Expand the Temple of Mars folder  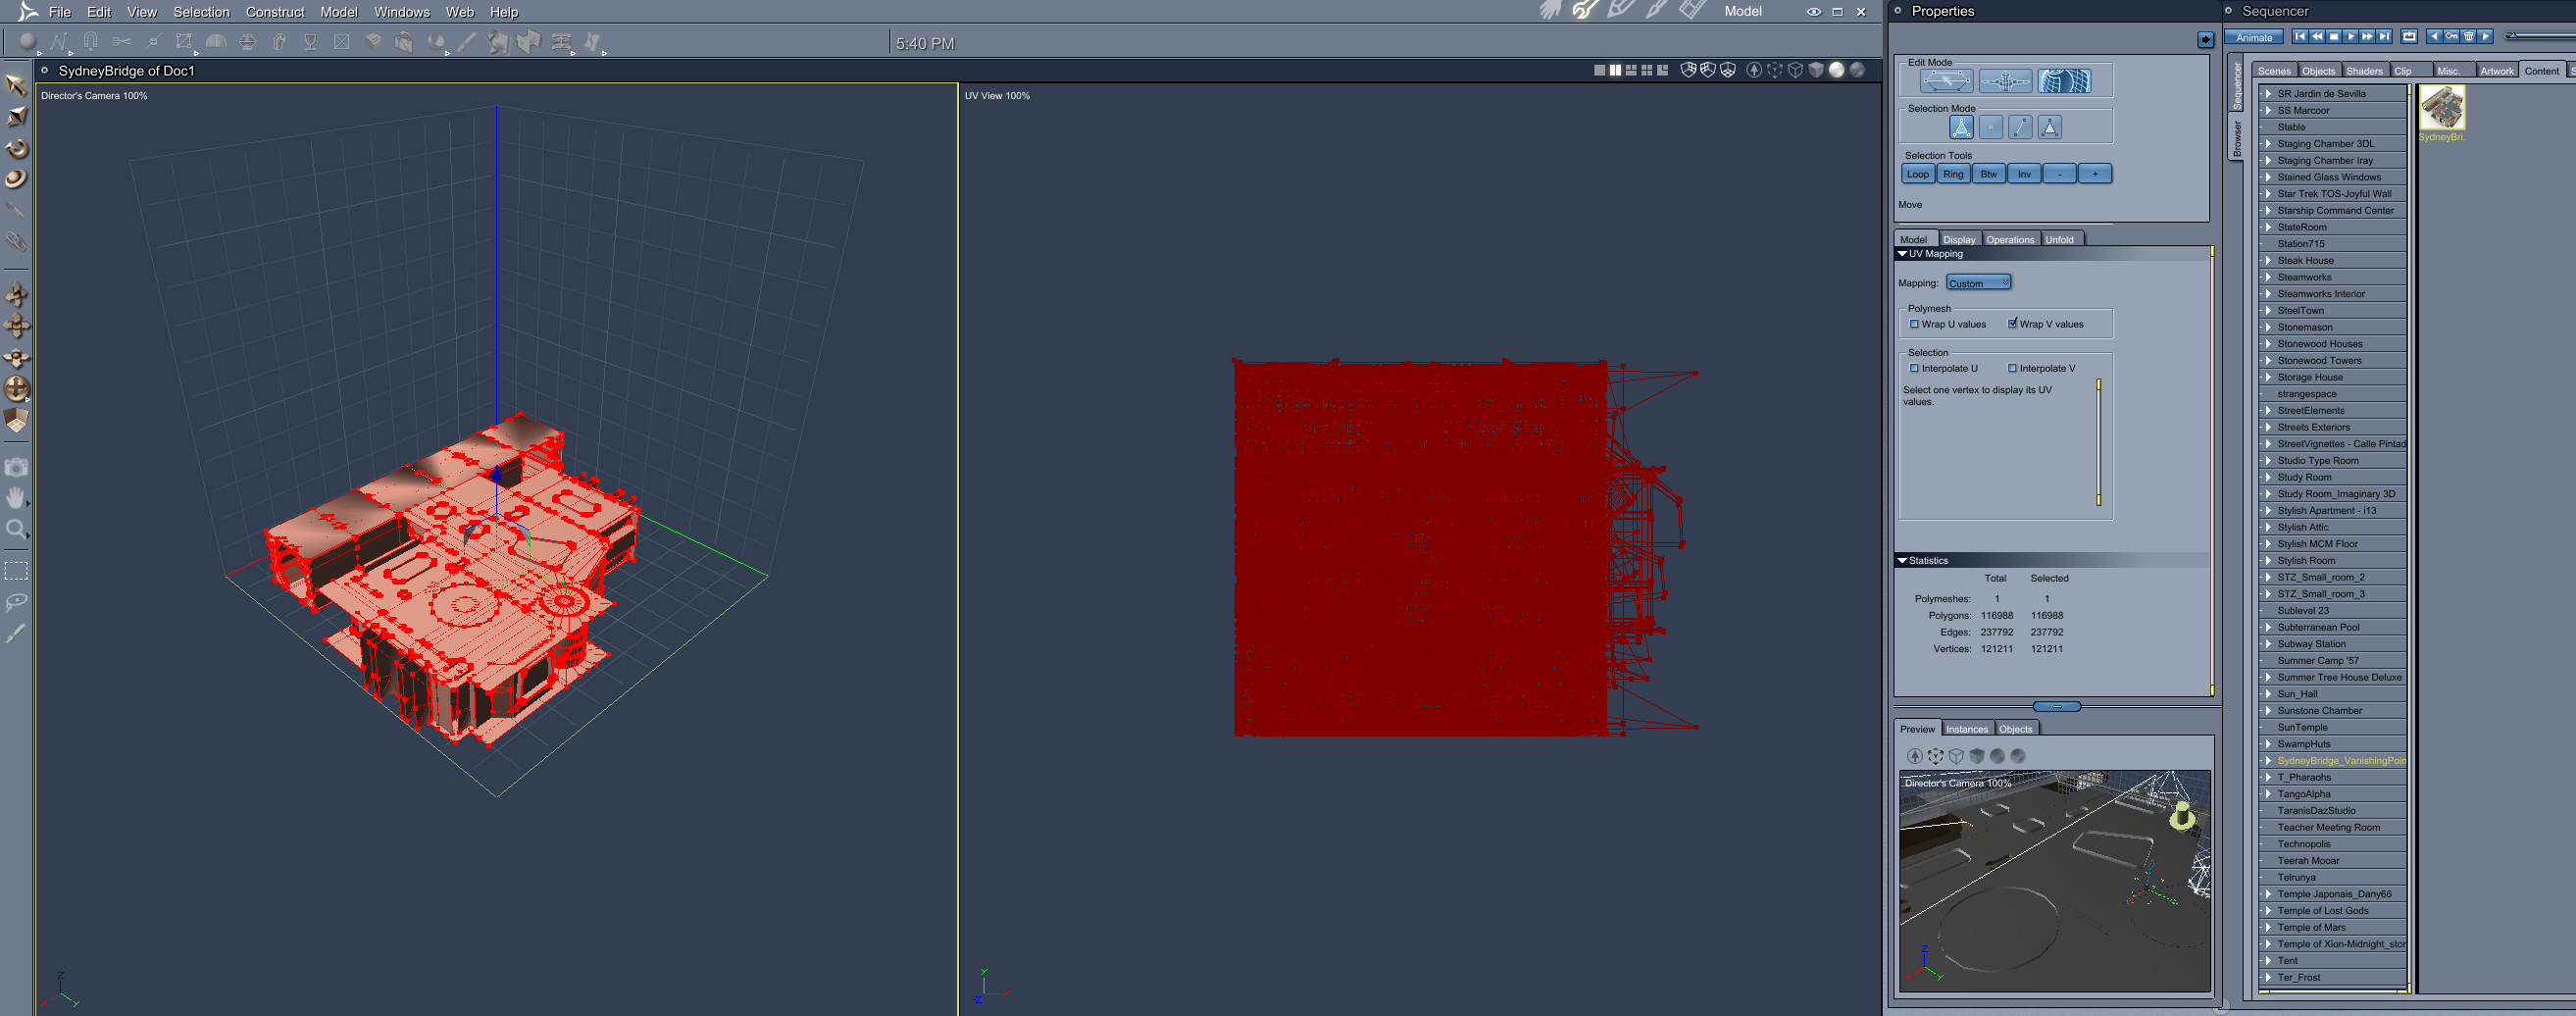point(2268,927)
